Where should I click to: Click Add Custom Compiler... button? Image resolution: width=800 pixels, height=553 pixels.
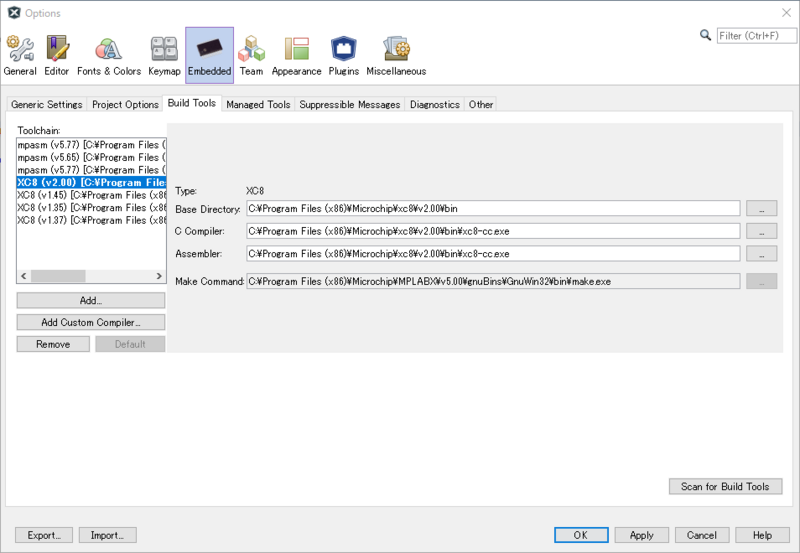91,322
